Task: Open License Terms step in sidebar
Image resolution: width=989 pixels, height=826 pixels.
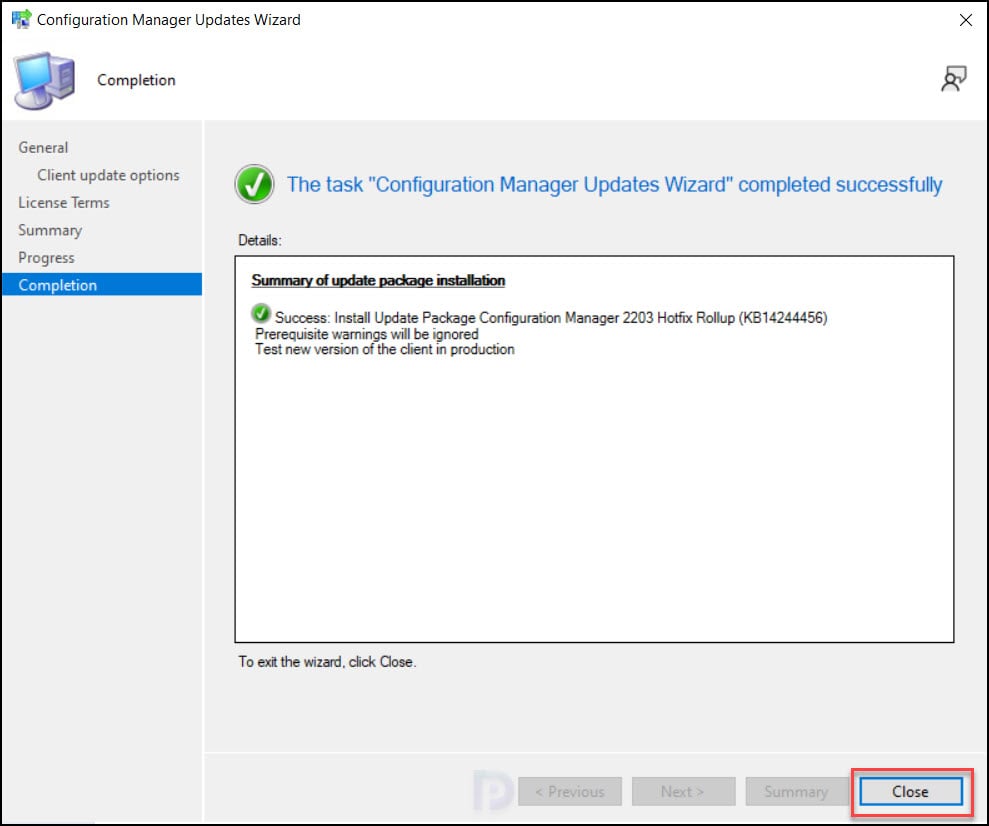Action: click(x=64, y=202)
